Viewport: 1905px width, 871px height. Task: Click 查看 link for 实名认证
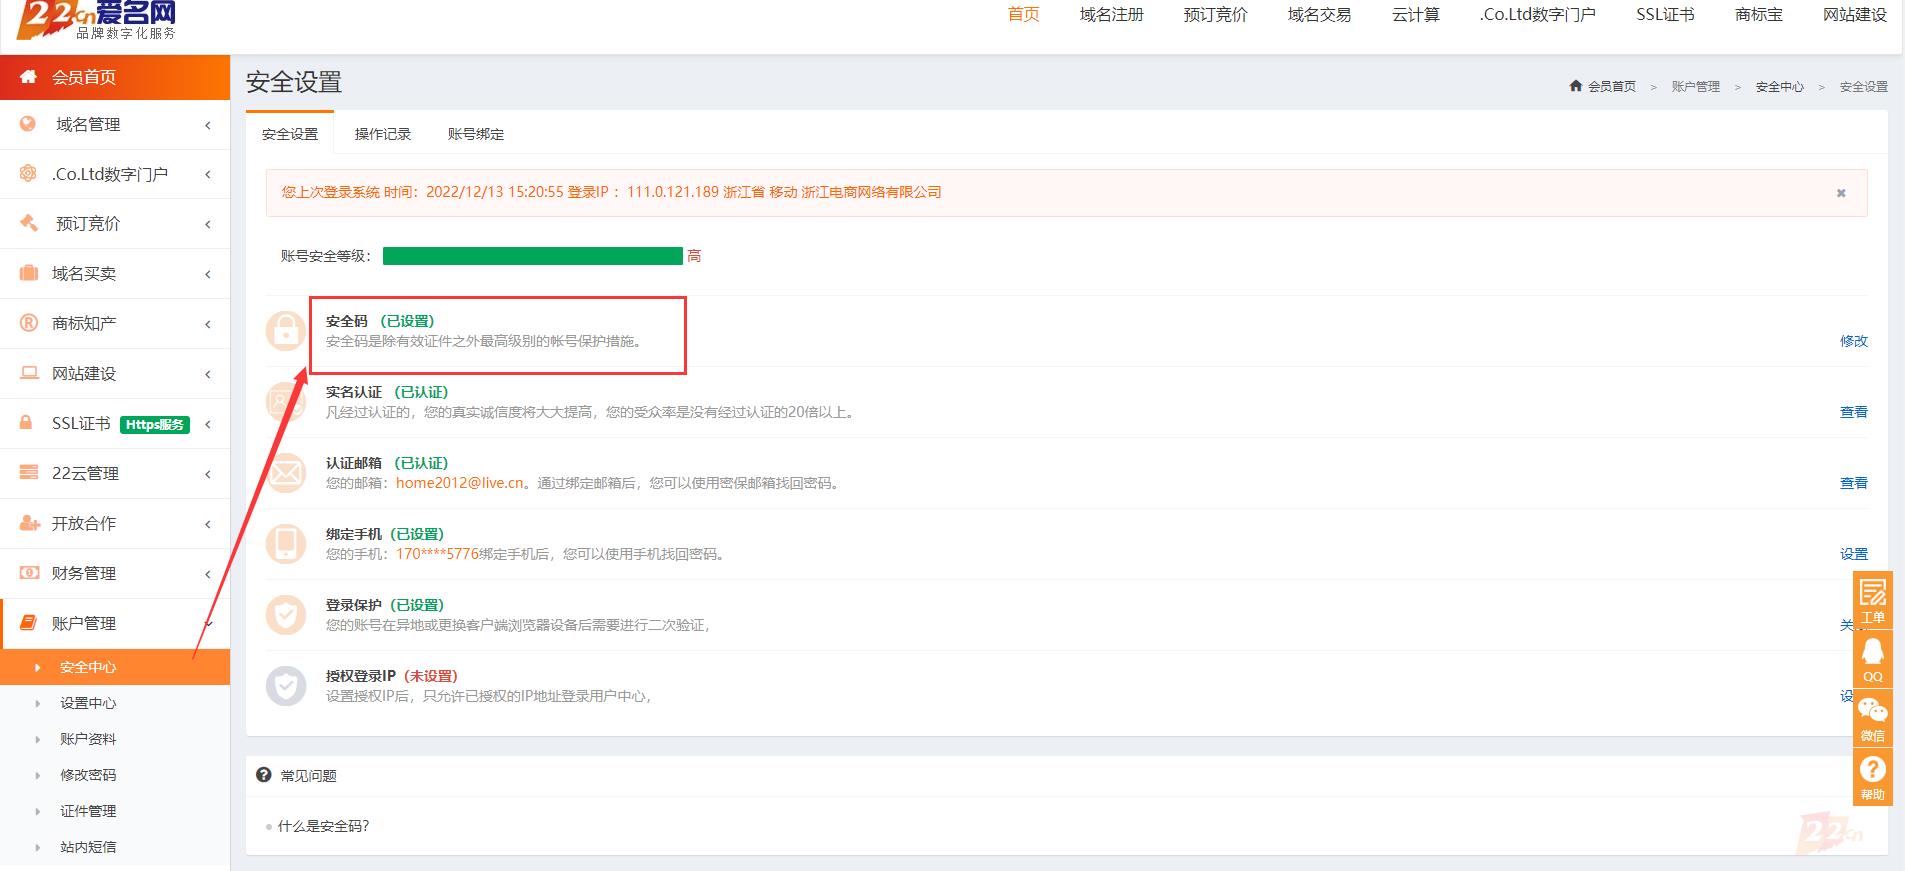point(1854,412)
